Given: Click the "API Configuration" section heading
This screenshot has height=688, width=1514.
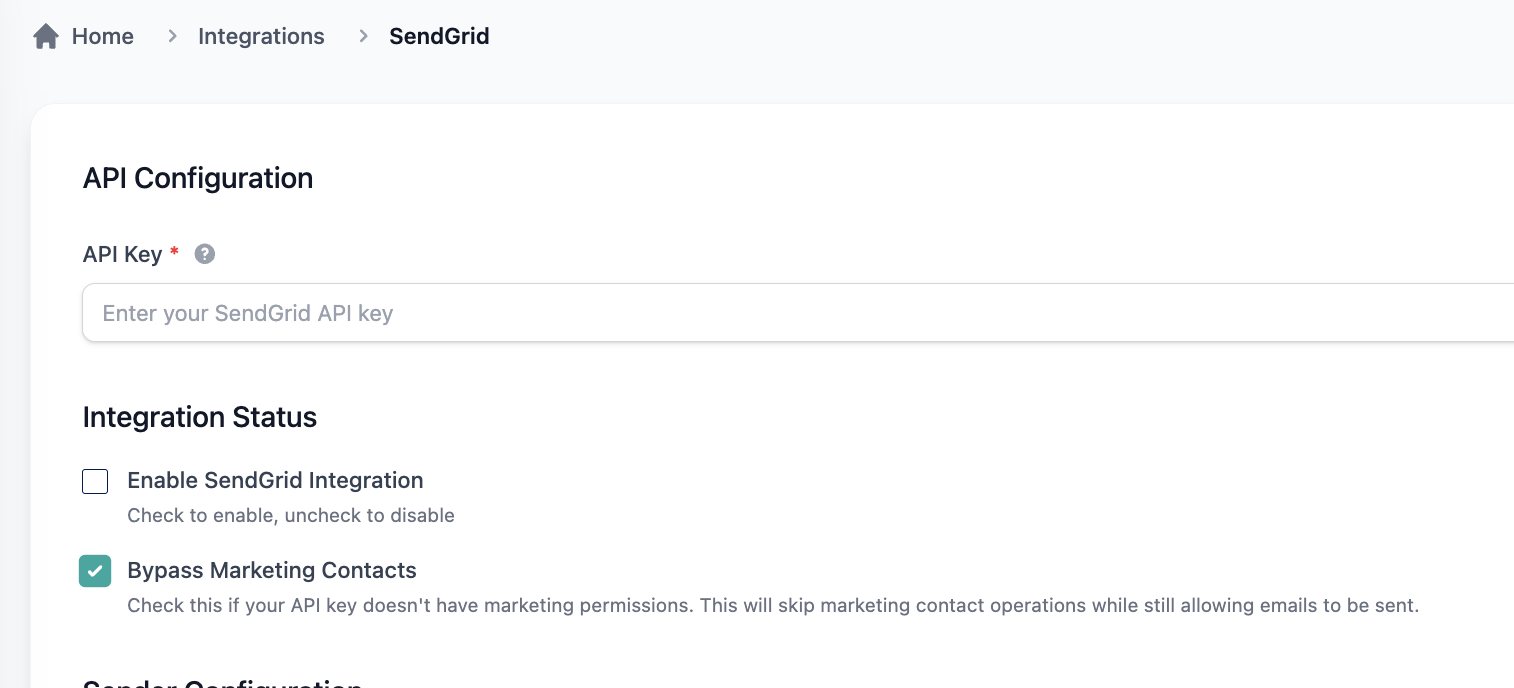Looking at the screenshot, I should (x=198, y=178).
